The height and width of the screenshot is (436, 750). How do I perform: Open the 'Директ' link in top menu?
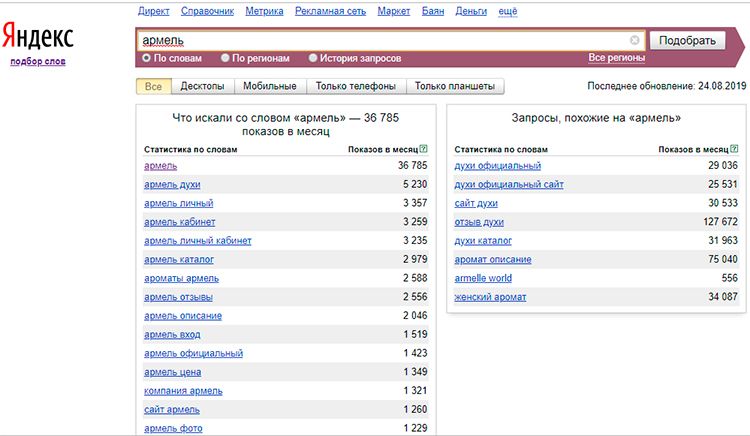click(x=154, y=11)
